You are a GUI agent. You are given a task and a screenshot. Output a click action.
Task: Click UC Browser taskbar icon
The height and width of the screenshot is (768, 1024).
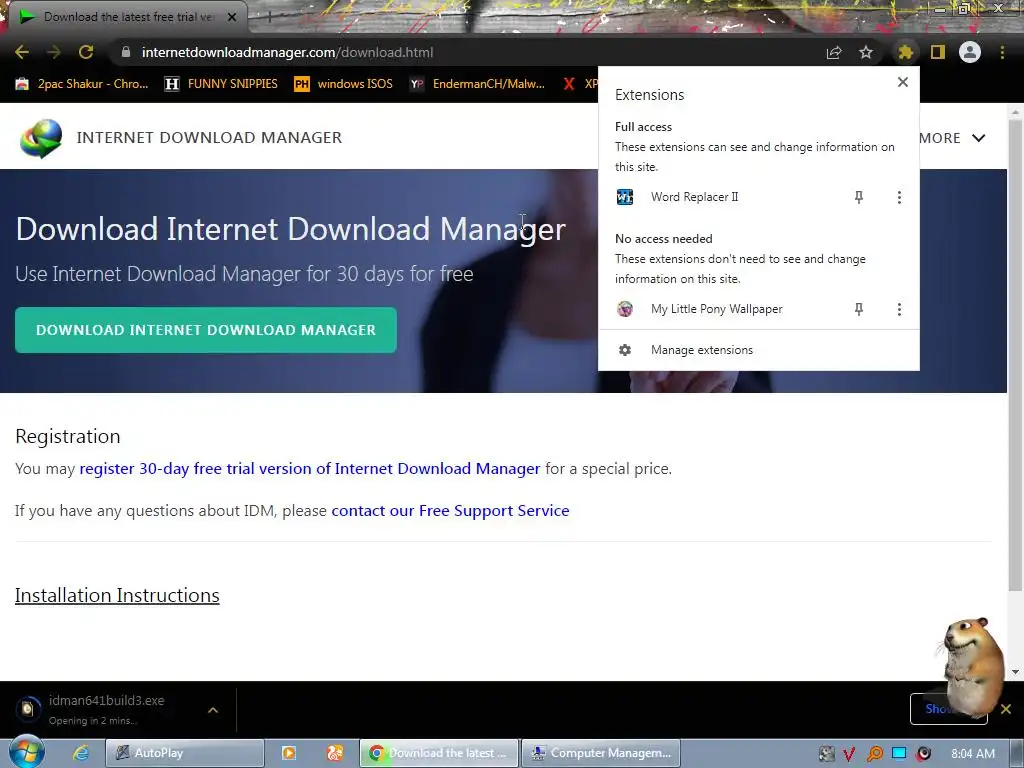[x=335, y=753]
